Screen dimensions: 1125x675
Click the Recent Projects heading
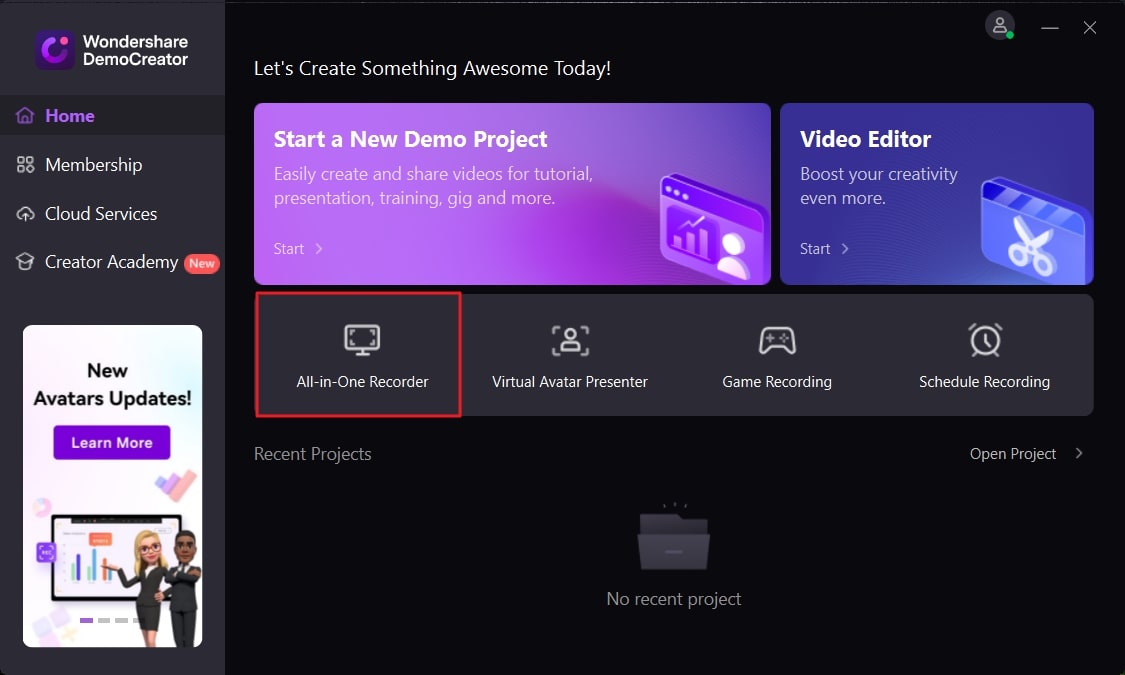pos(313,454)
